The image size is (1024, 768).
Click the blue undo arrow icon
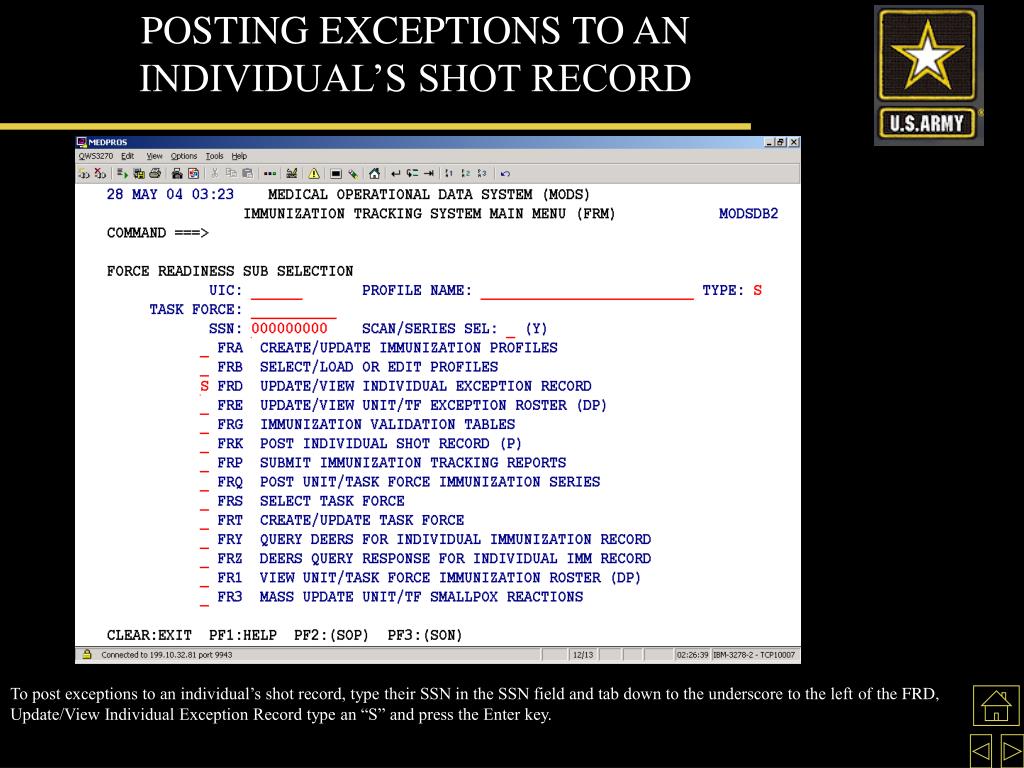(505, 173)
